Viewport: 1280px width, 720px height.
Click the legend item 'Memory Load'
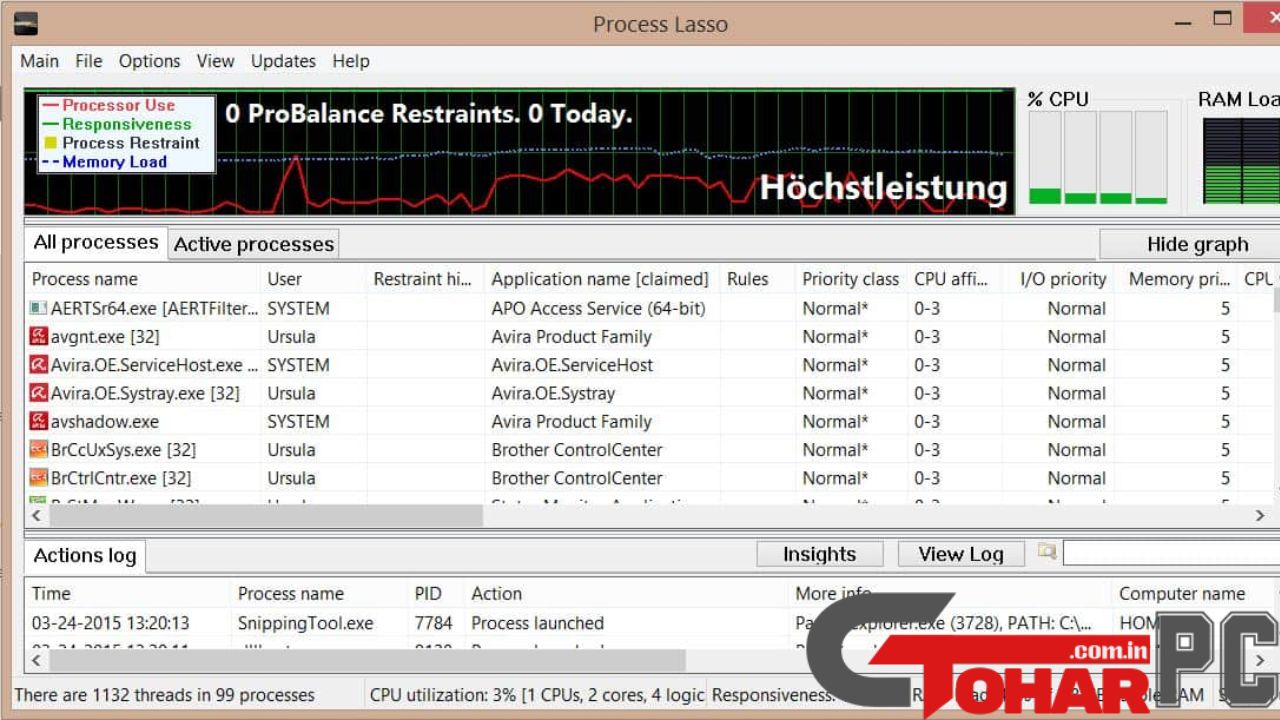coord(114,162)
